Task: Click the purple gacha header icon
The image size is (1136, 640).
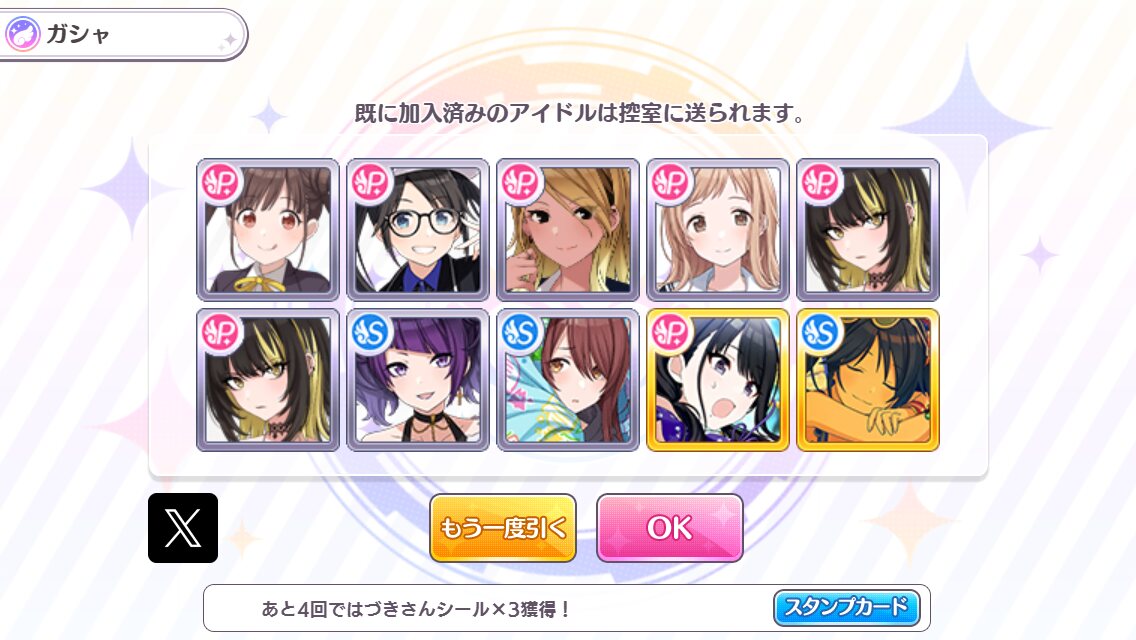Action: [x=22, y=34]
